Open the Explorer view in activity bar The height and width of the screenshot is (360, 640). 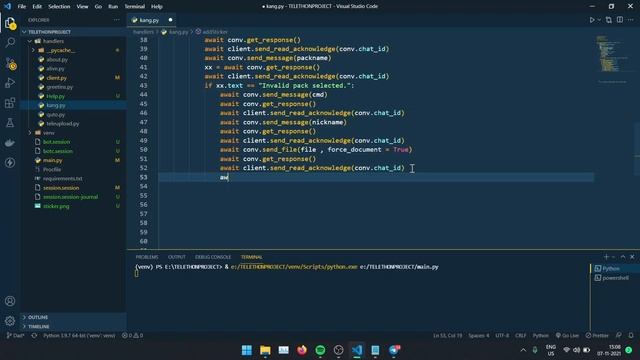click(x=10, y=23)
